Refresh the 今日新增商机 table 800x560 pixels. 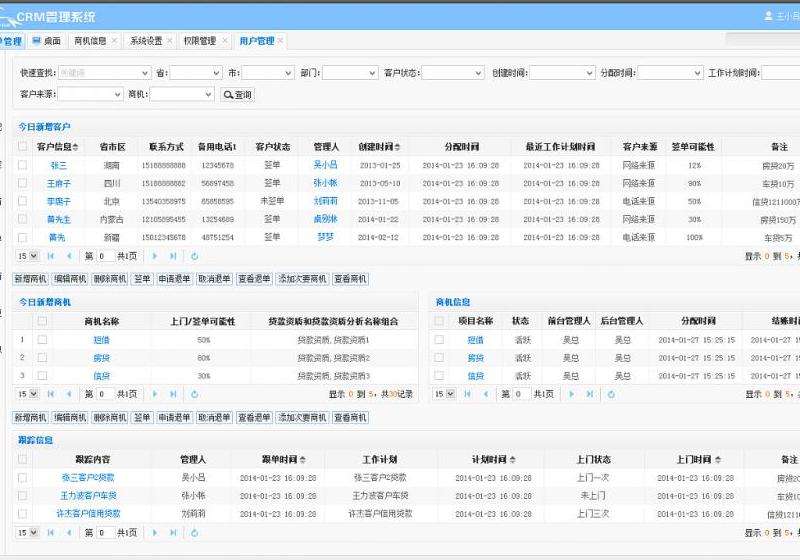(x=194, y=394)
